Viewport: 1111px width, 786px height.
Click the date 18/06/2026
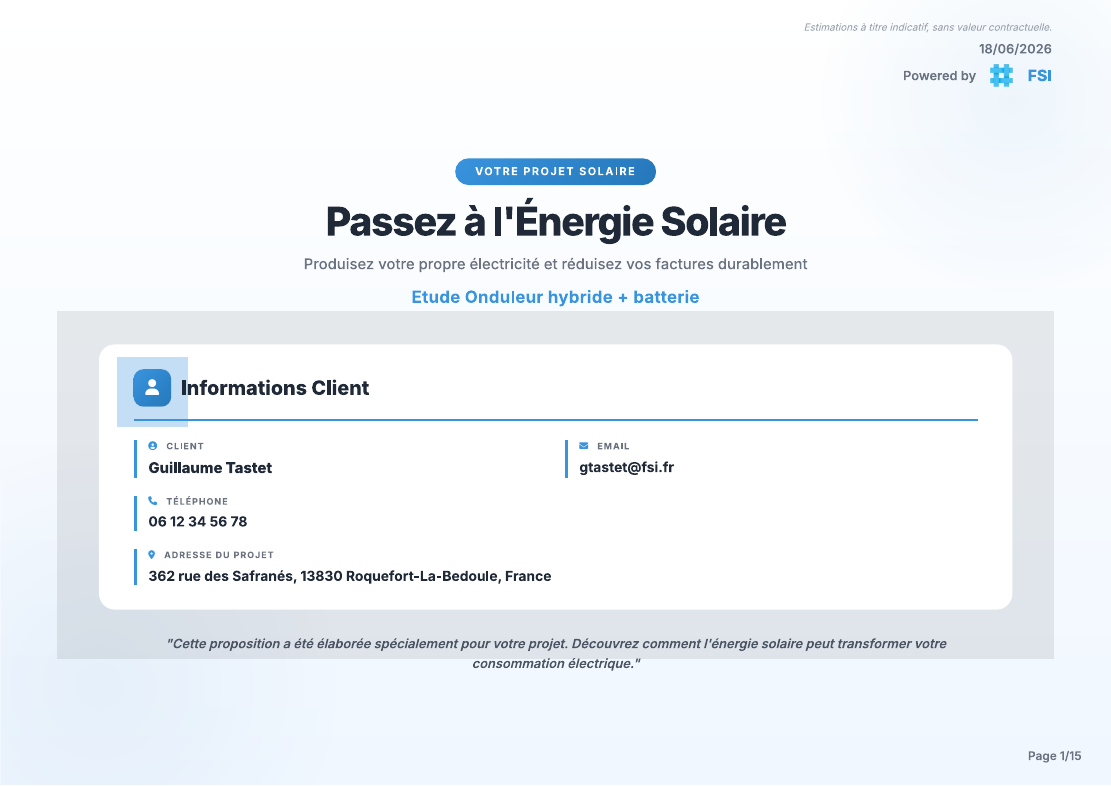coord(1015,49)
